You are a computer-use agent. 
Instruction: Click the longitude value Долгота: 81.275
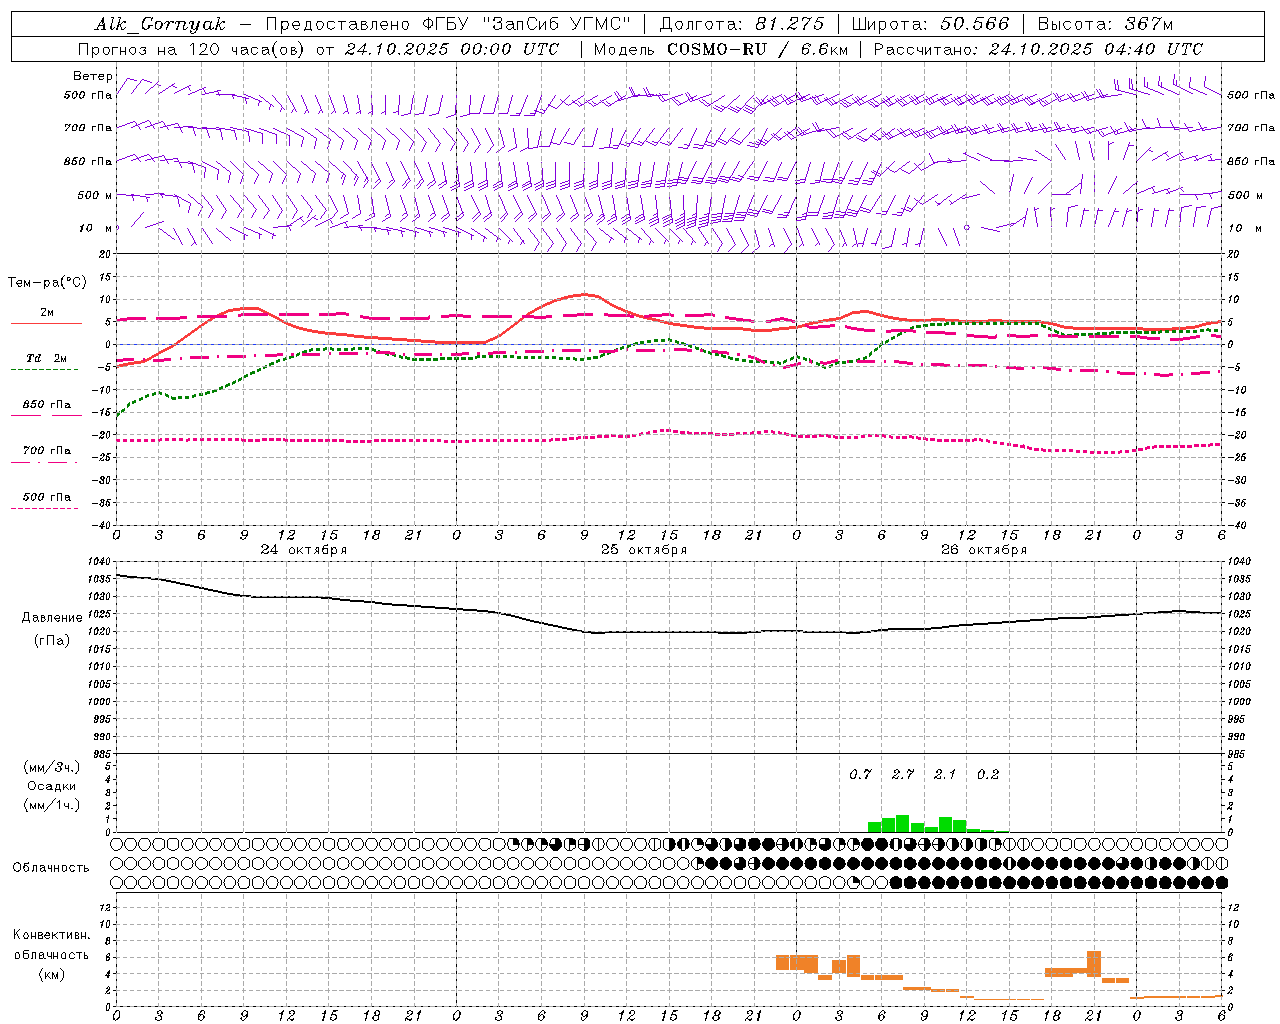[742, 24]
